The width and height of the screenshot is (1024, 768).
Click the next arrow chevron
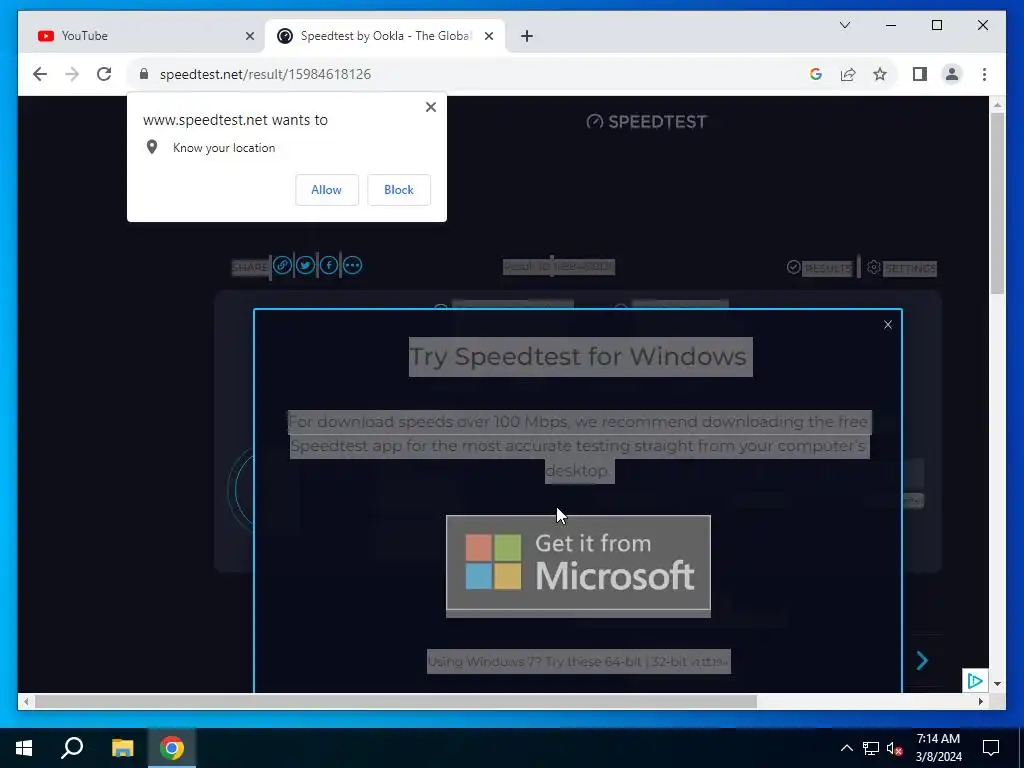coord(922,661)
